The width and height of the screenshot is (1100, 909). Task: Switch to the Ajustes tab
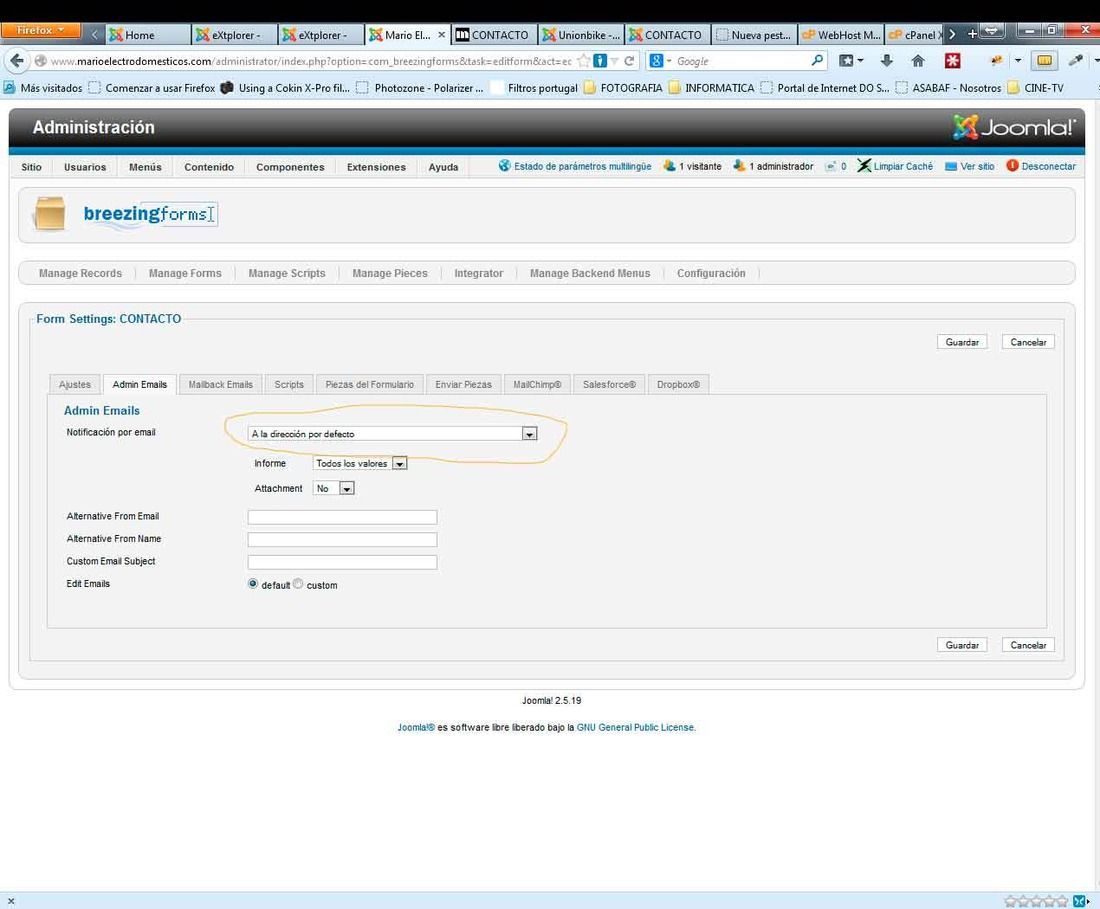(x=75, y=384)
